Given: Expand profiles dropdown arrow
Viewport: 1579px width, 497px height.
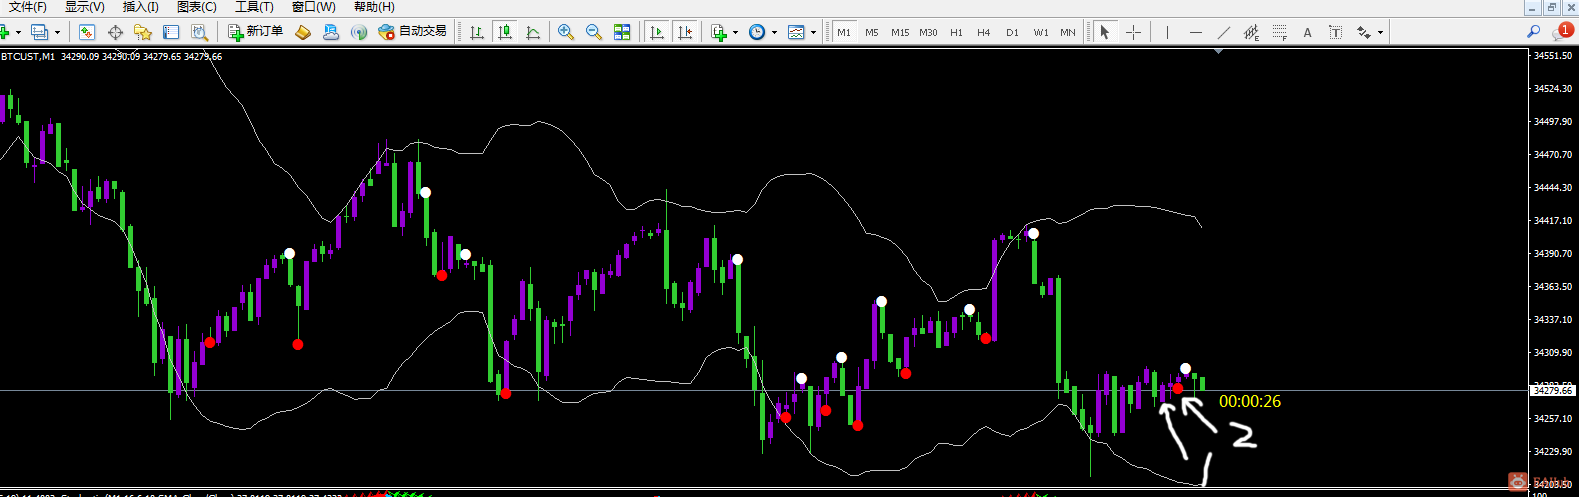Looking at the screenshot, I should 57,32.
